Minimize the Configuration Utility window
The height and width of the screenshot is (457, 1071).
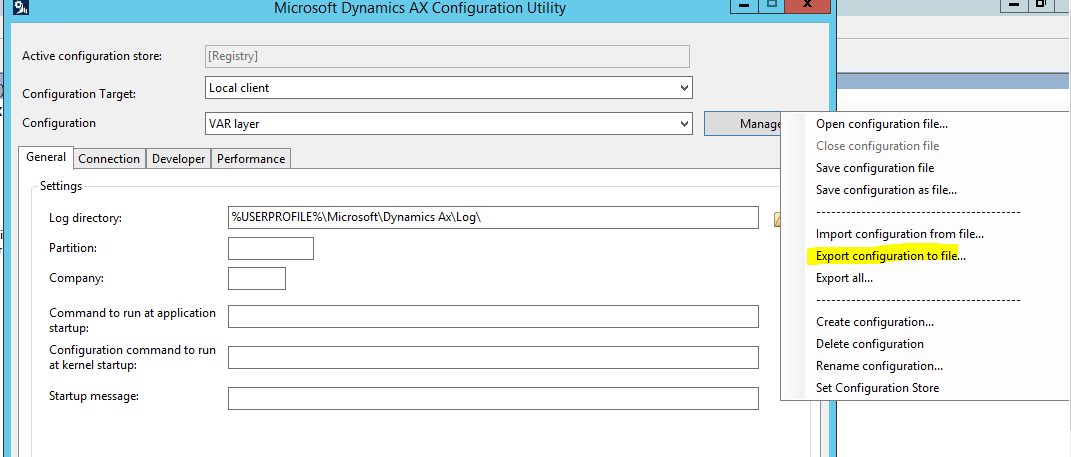pos(743,5)
